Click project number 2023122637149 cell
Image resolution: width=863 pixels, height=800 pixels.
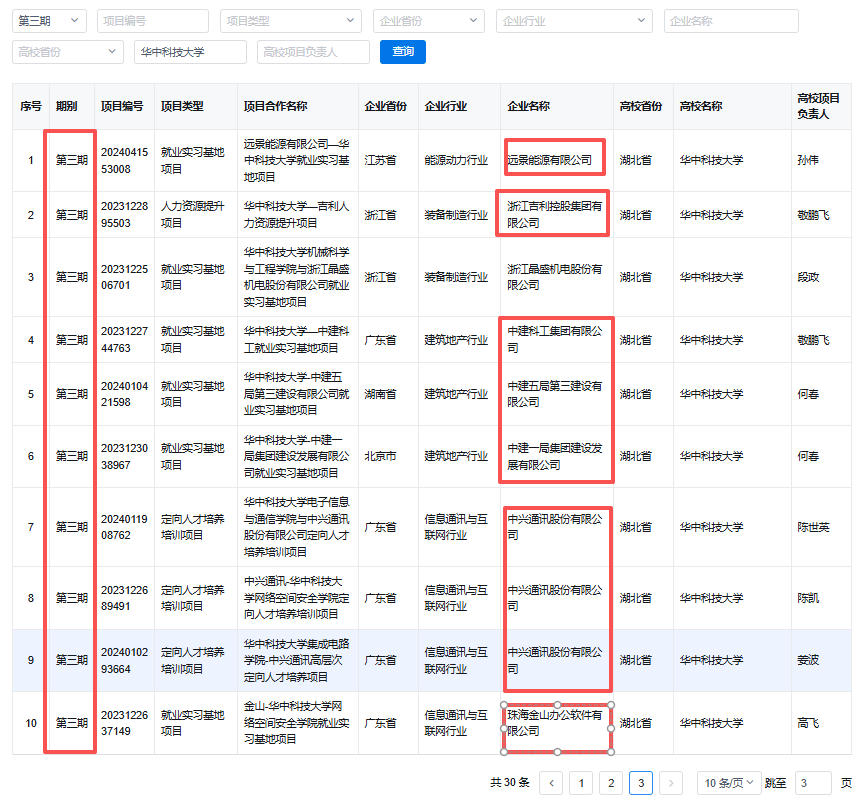click(124, 723)
